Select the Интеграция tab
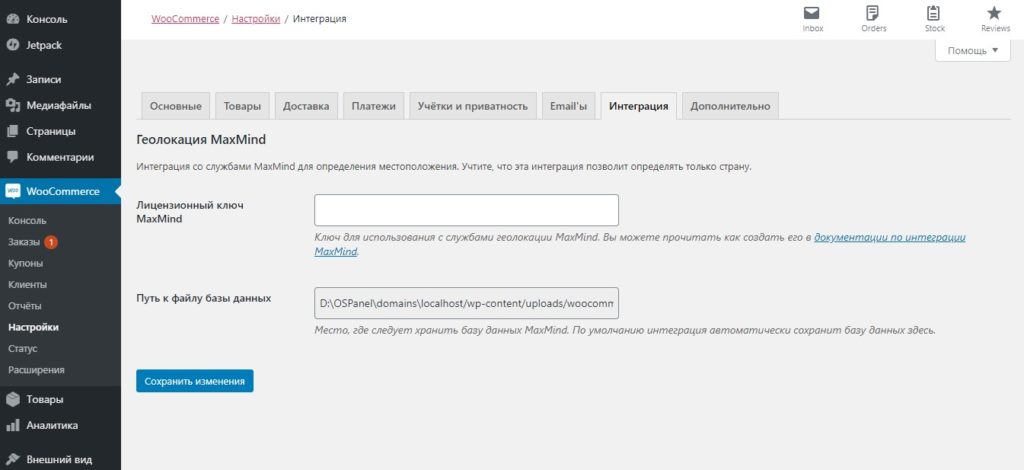The image size is (1024, 470). (x=639, y=106)
